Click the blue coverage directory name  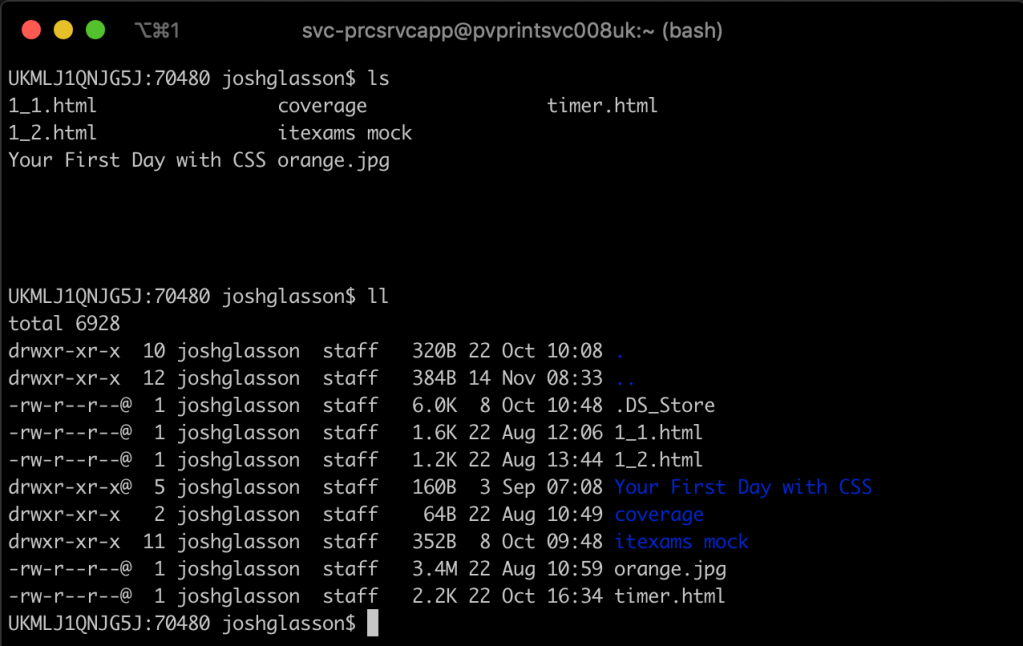tap(659, 515)
